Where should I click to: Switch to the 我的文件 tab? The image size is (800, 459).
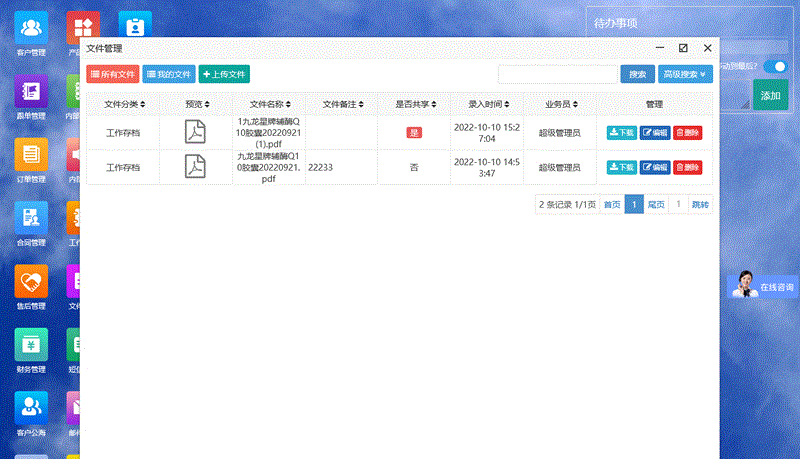(169, 74)
